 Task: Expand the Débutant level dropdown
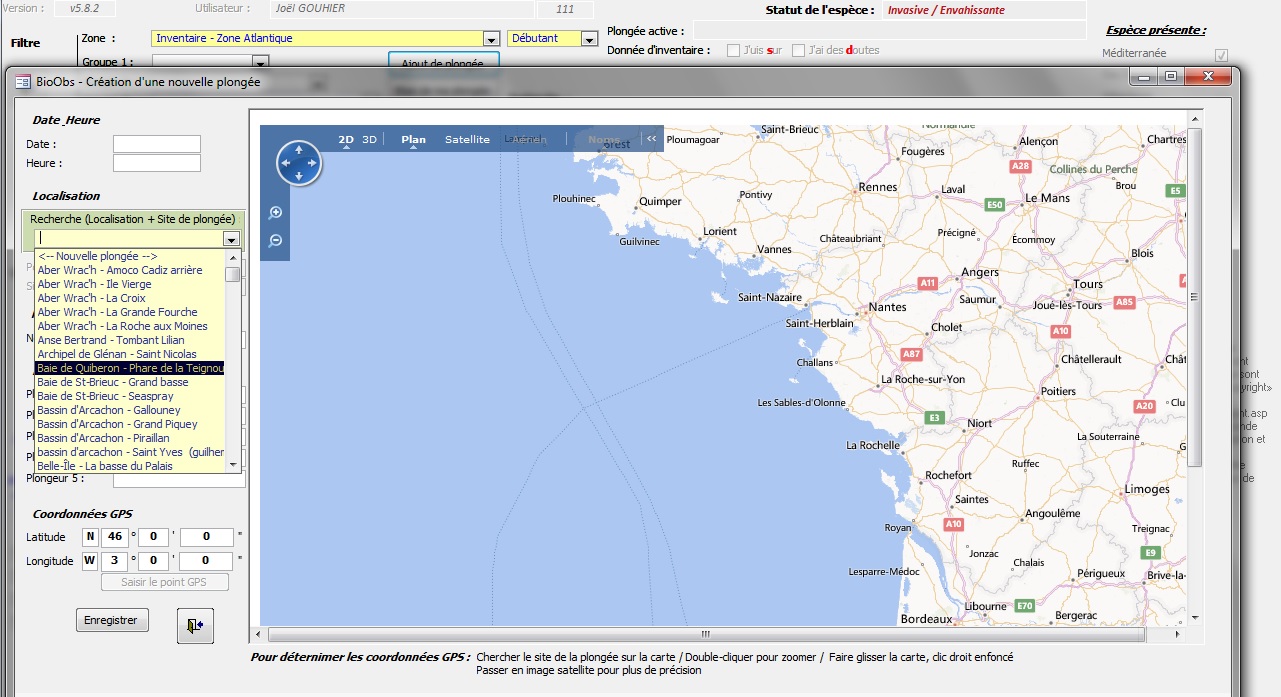(x=590, y=39)
